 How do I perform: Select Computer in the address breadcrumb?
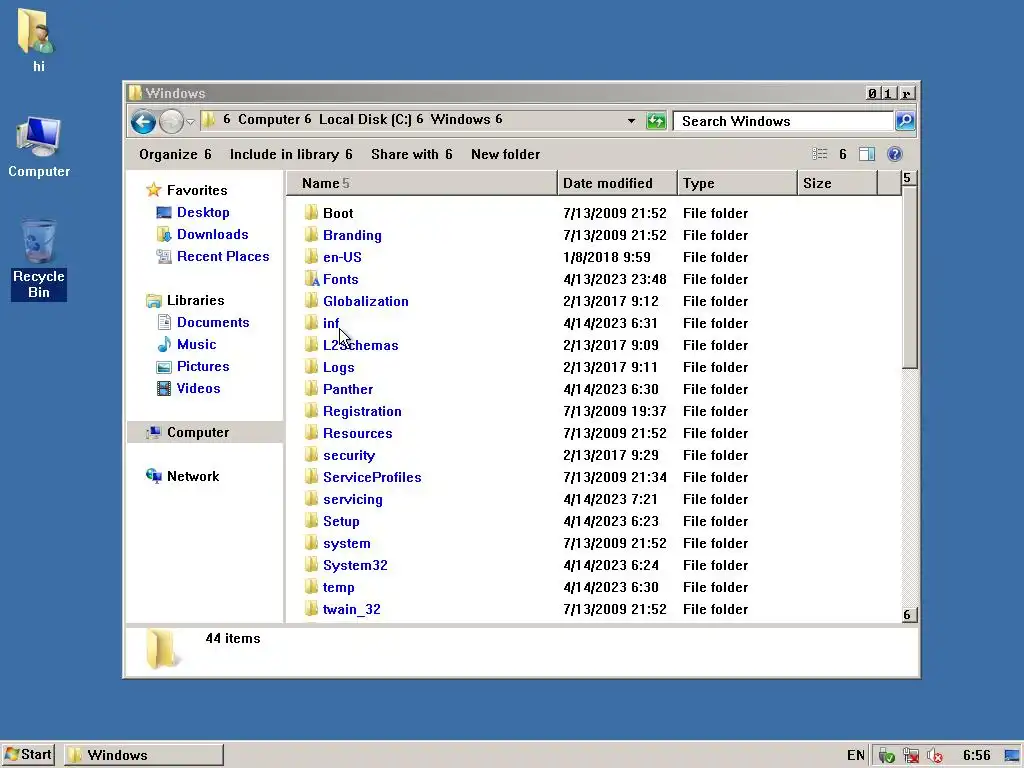(268, 120)
